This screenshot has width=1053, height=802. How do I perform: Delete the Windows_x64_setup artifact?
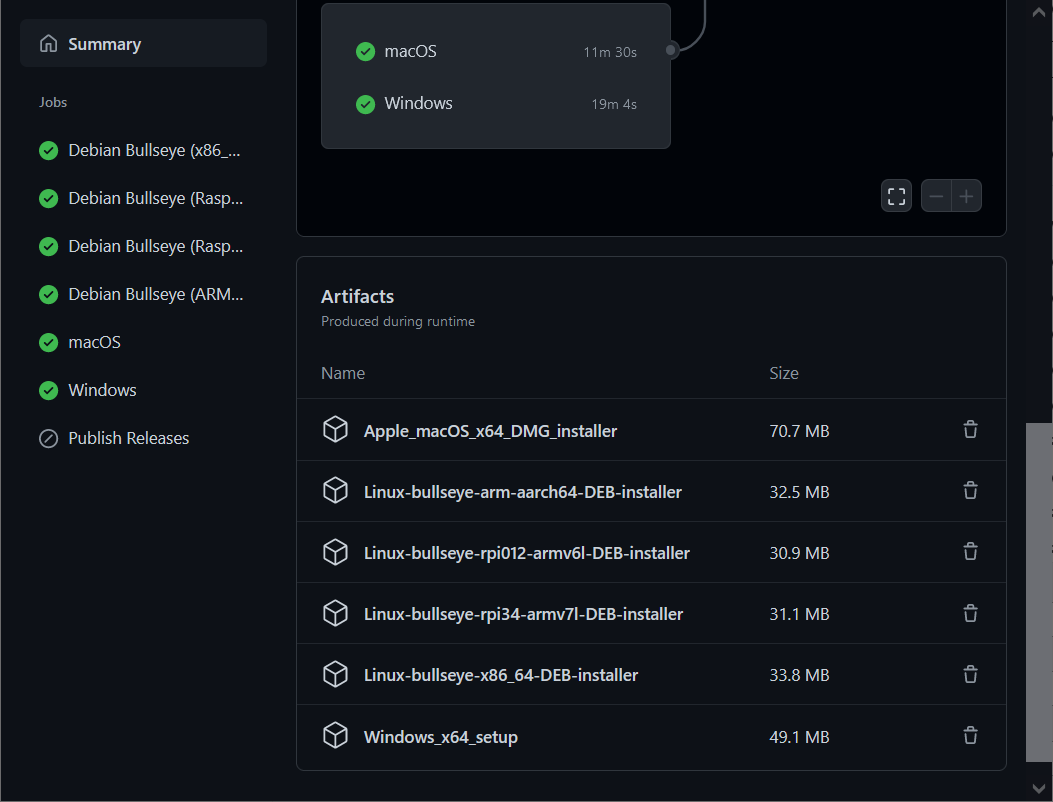coord(970,736)
